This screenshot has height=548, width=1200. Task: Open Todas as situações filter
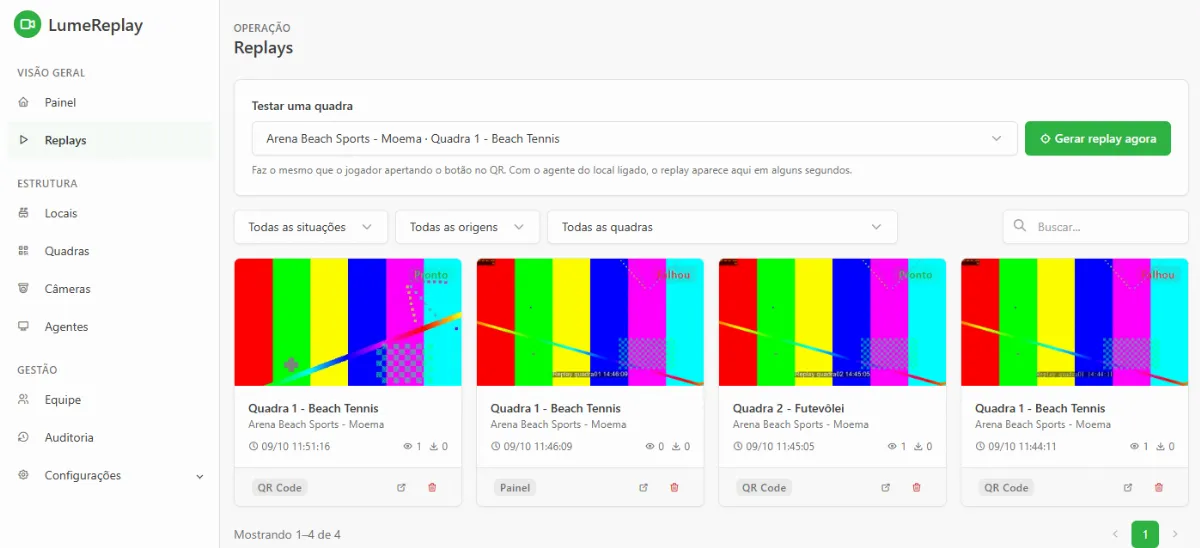(x=310, y=227)
